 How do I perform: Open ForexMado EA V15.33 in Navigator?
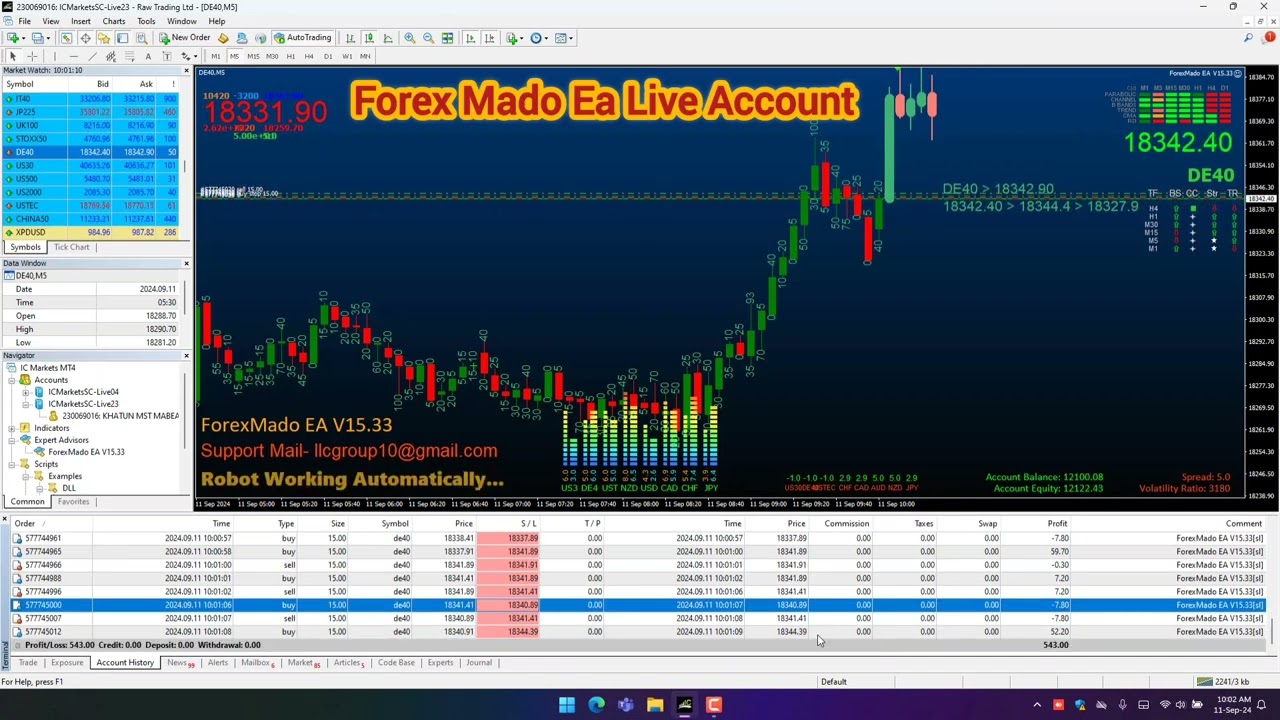(x=86, y=452)
